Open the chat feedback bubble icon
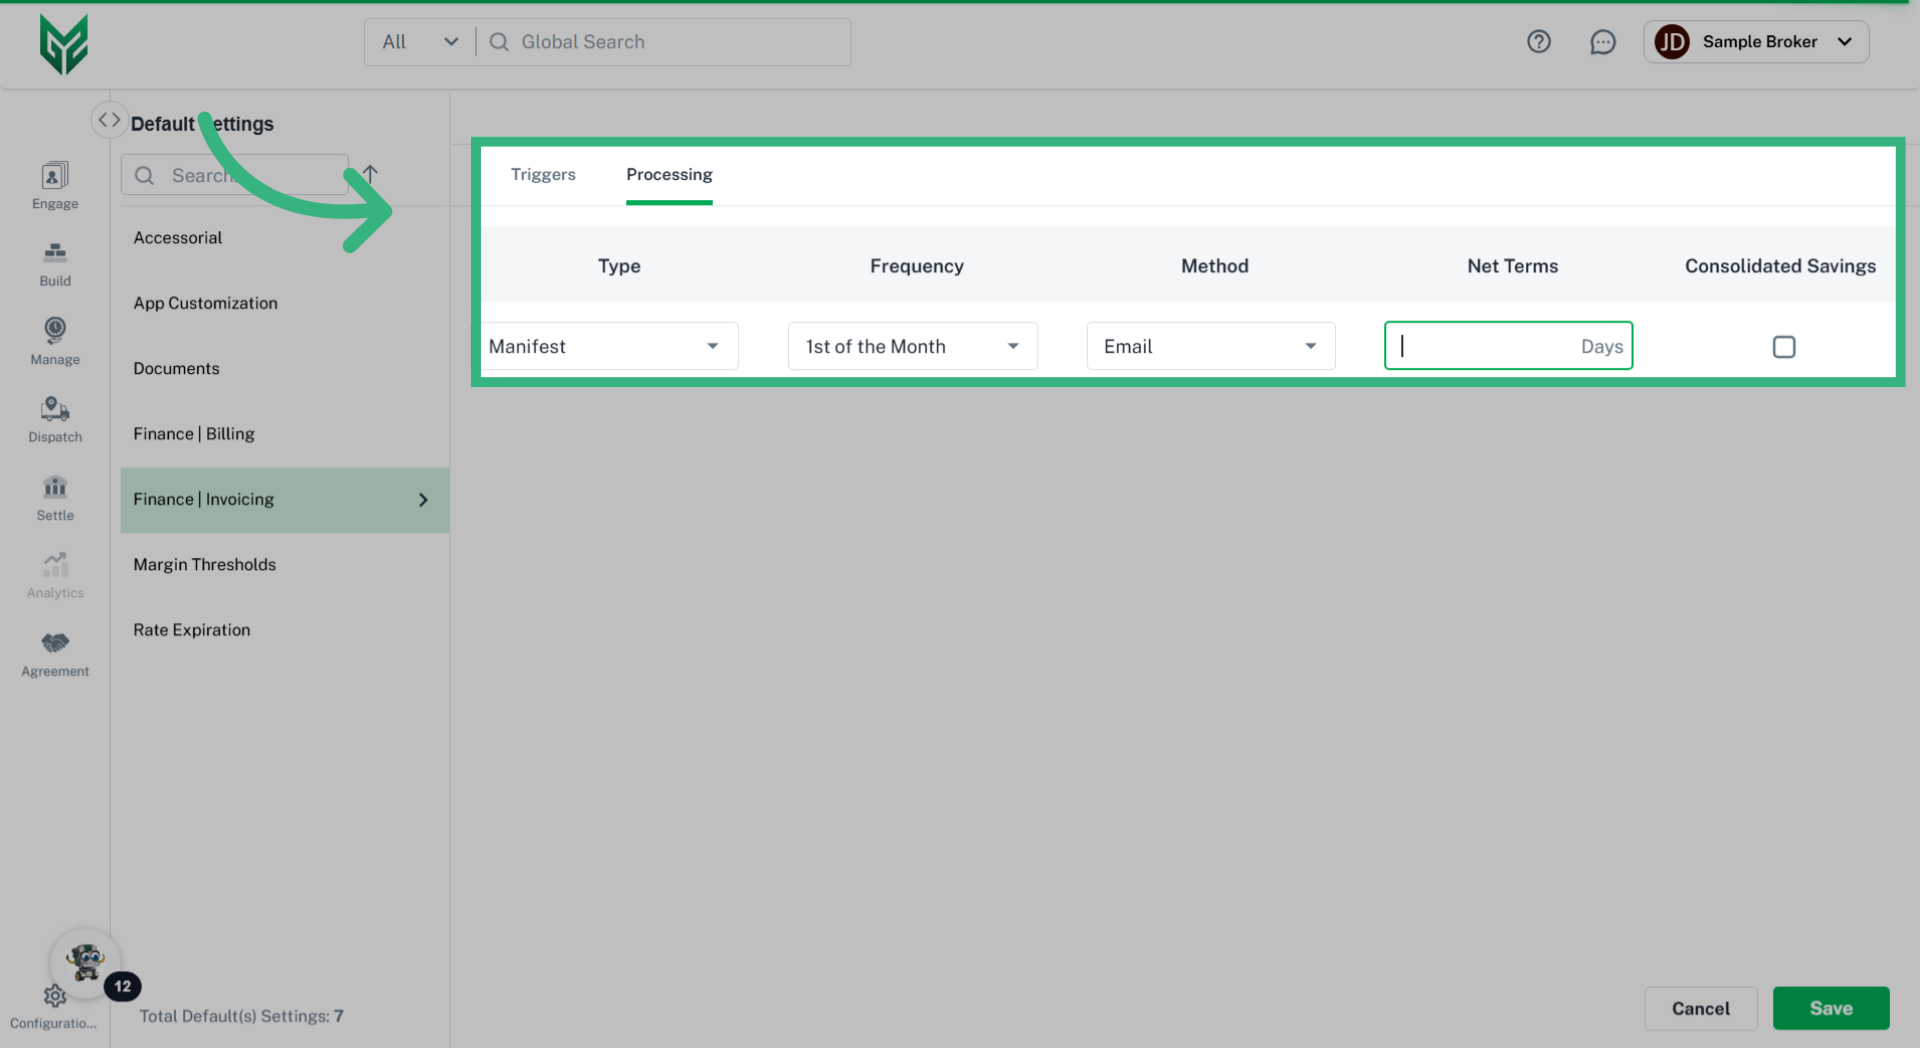 coord(1603,42)
